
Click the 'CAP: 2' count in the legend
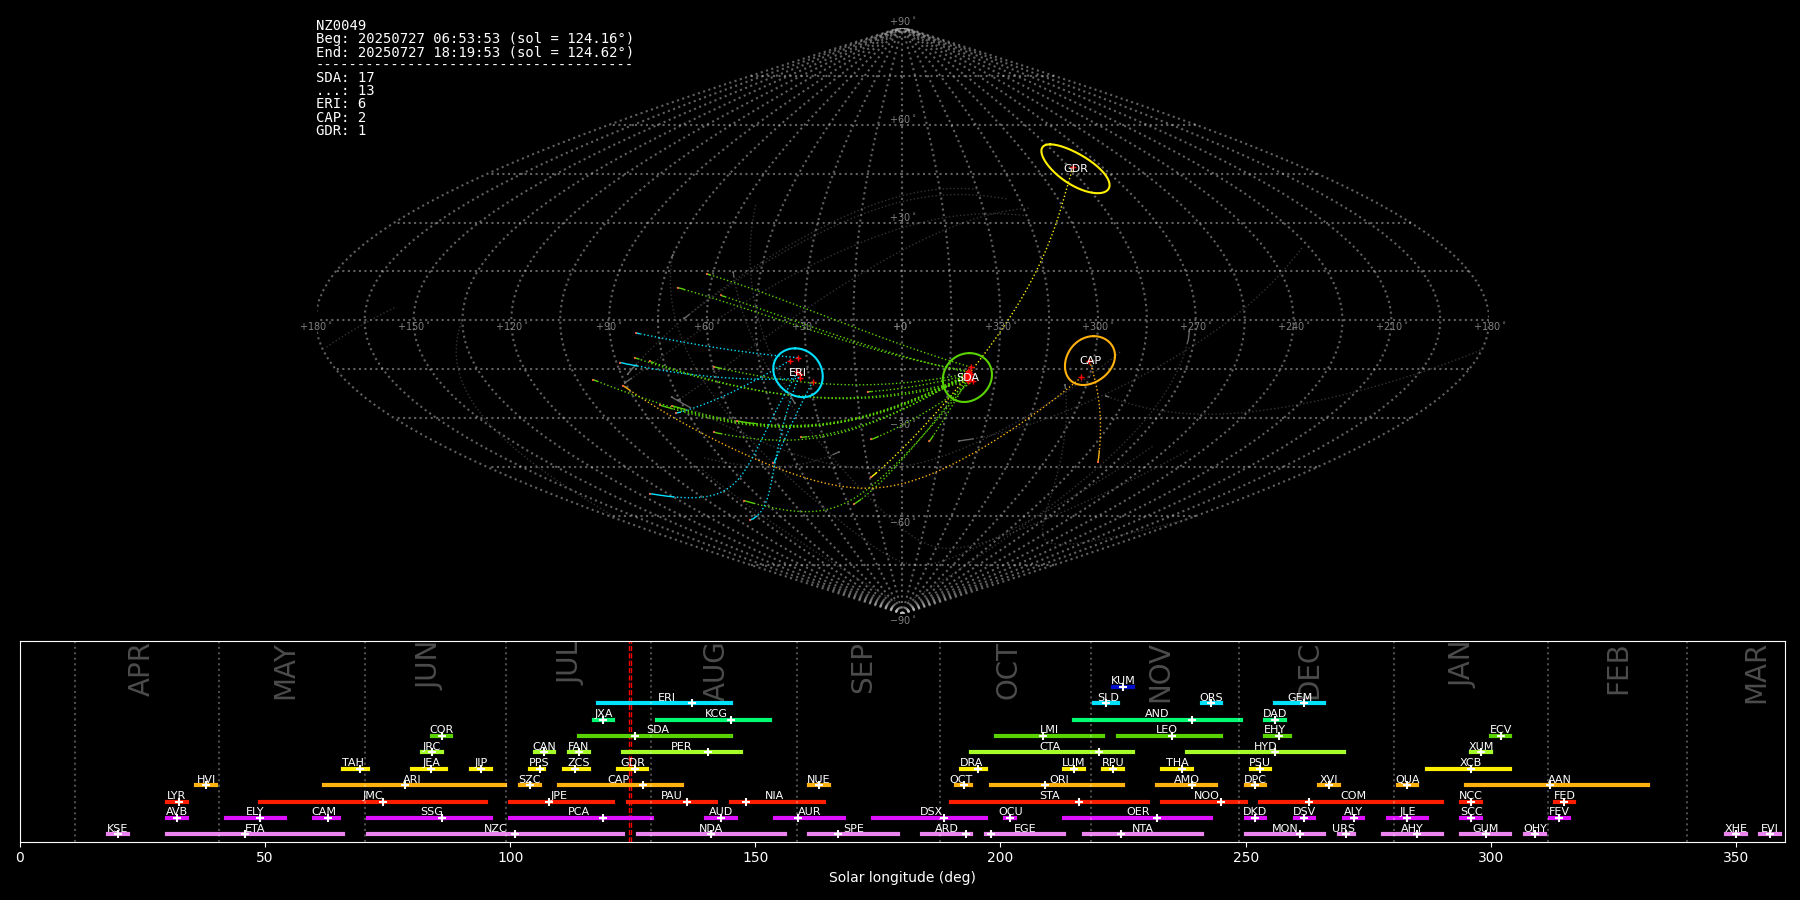341,118
